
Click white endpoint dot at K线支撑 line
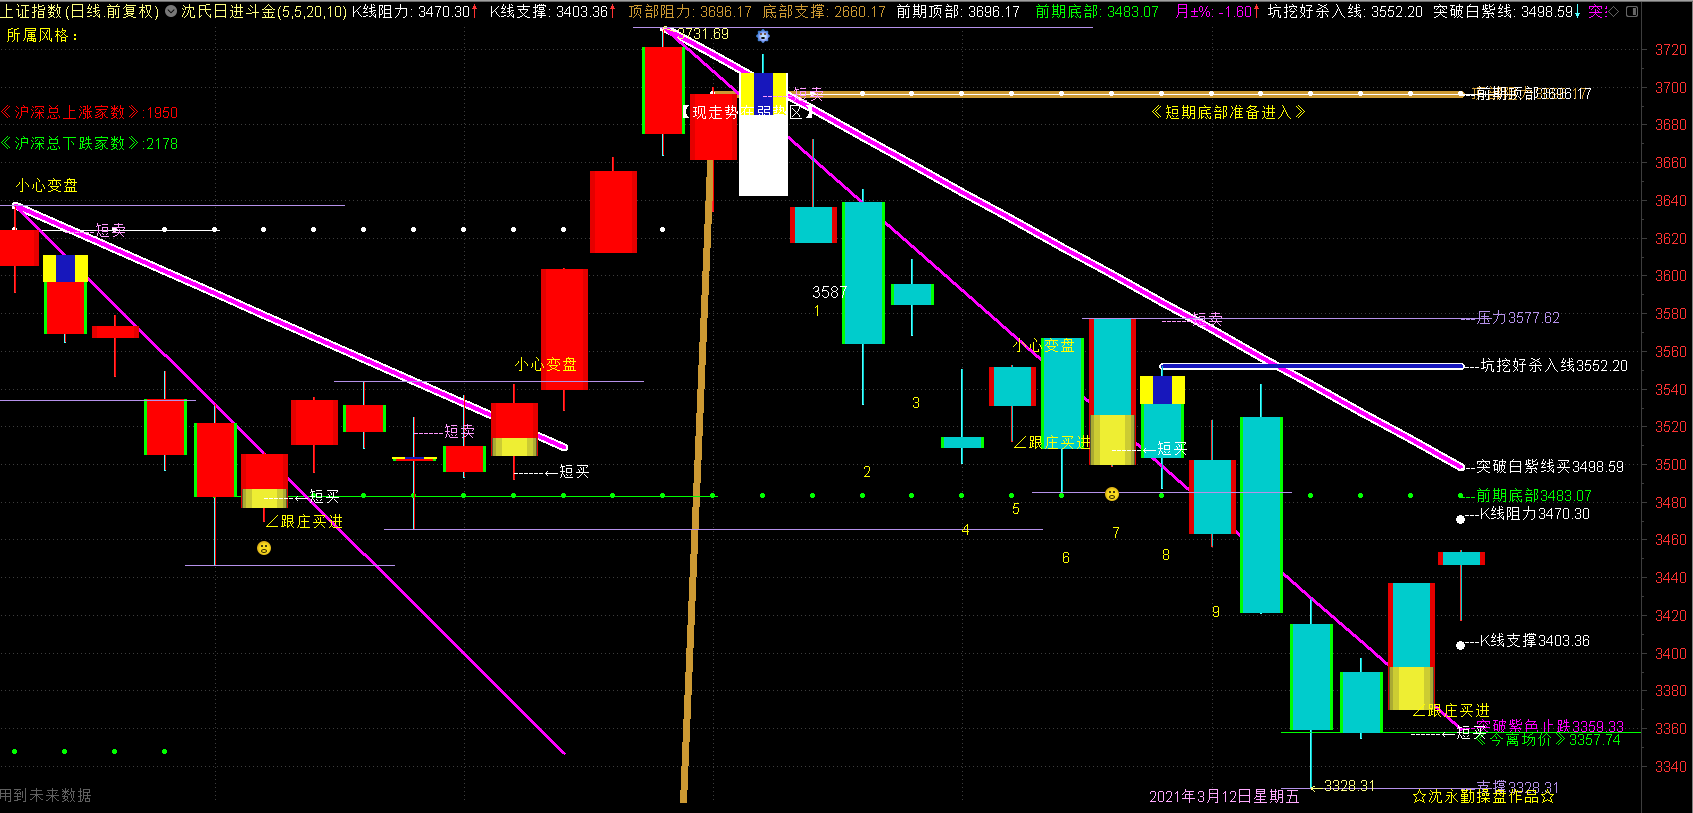tap(1461, 645)
